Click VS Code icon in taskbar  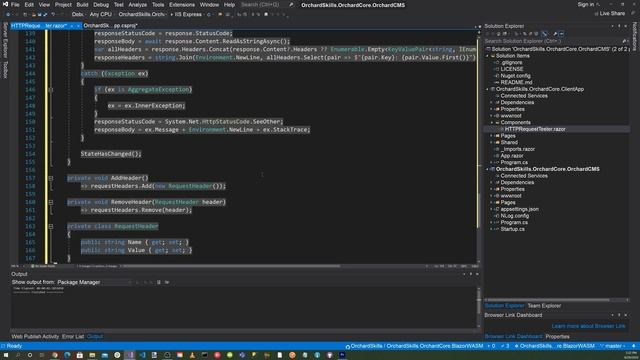[x=142, y=355]
